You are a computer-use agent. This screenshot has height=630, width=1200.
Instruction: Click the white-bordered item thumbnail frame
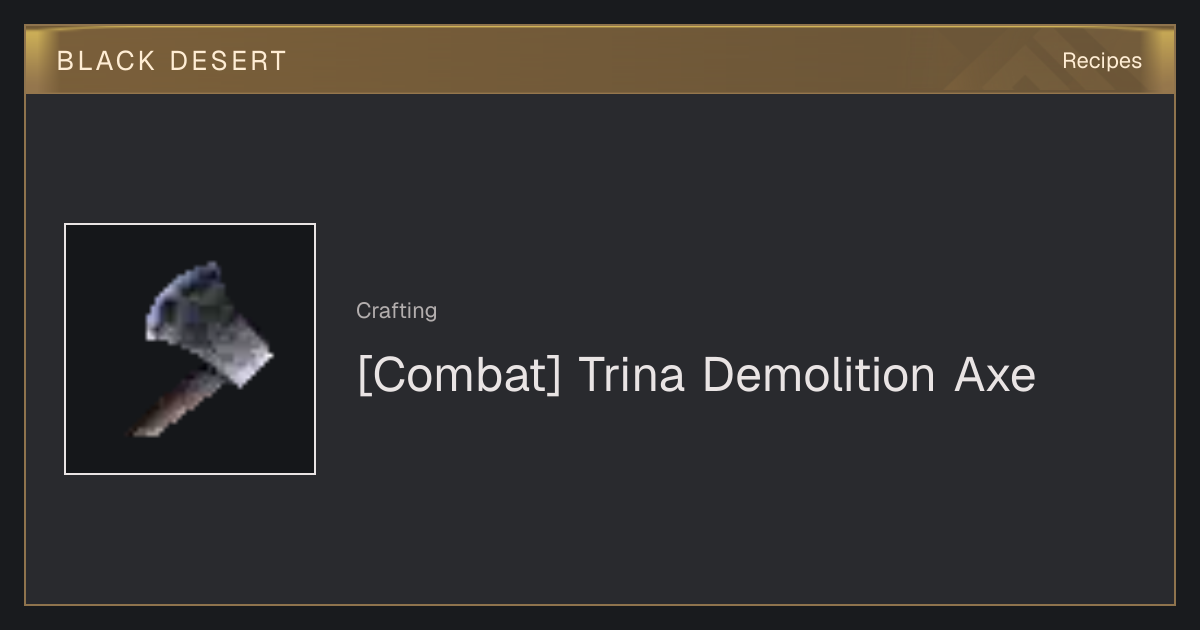[190, 349]
